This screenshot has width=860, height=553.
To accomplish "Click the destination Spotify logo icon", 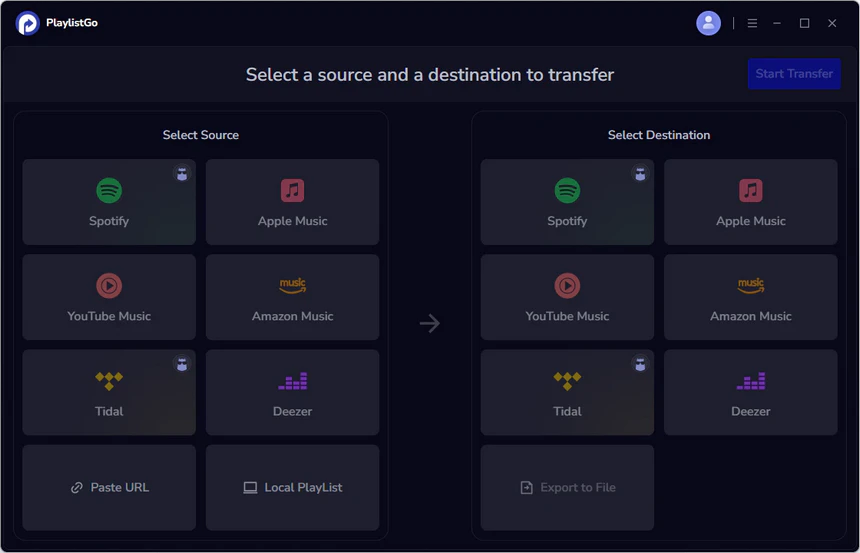I will 567,190.
